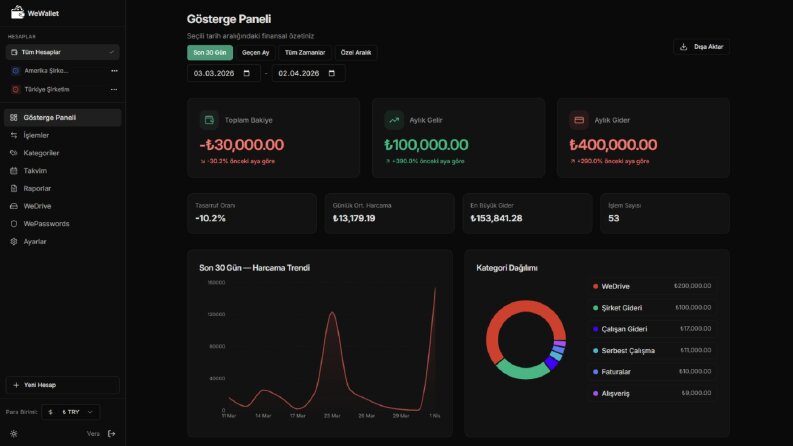Click the WePasswords shield icon
Image resolution: width=793 pixels, height=446 pixels.
coord(14,224)
